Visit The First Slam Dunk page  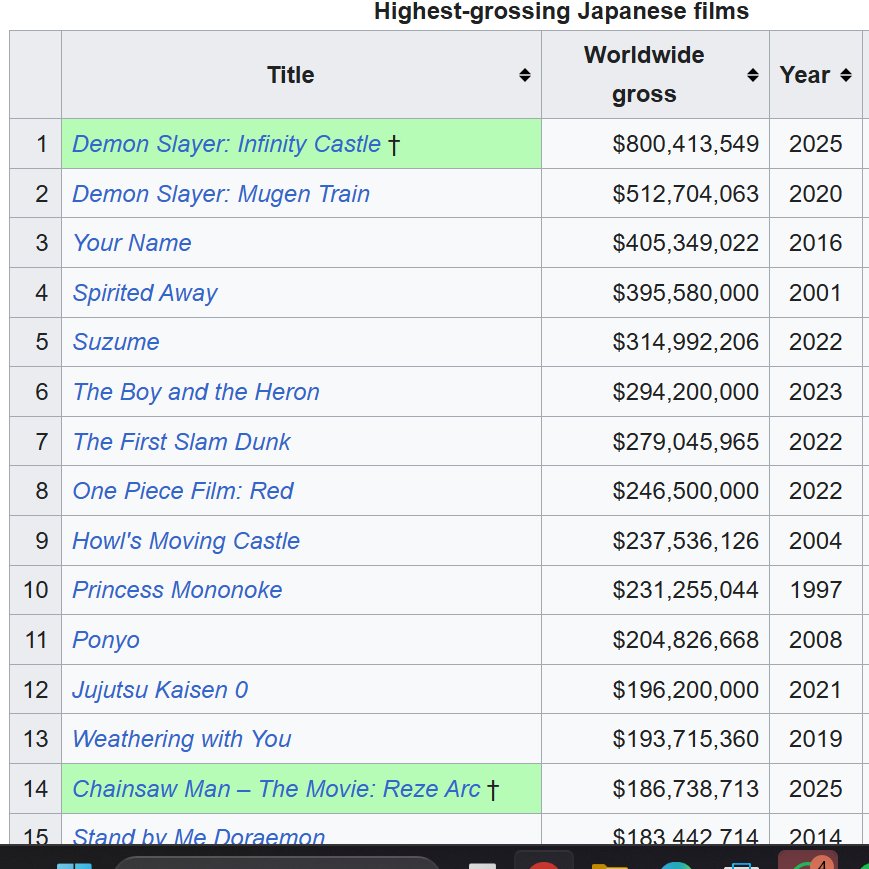(181, 442)
